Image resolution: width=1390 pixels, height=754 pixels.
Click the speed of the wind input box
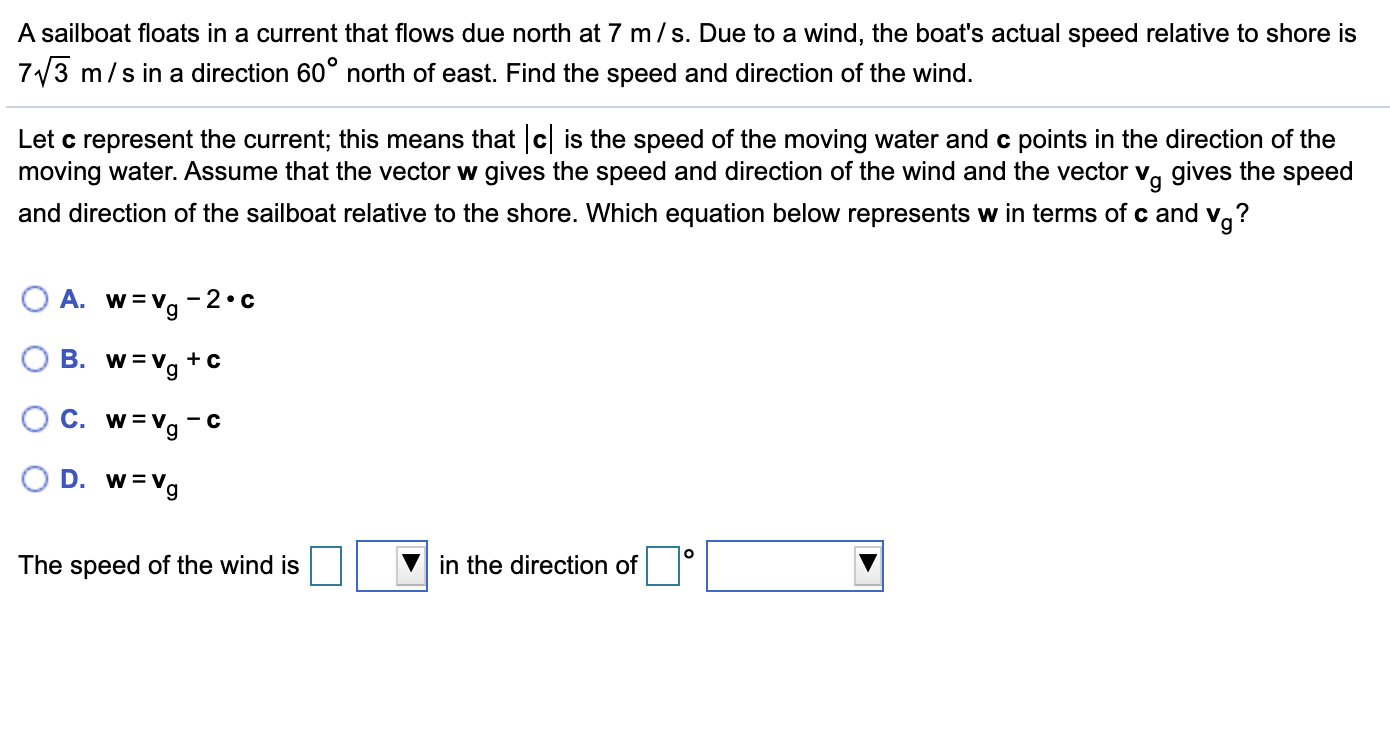324,565
